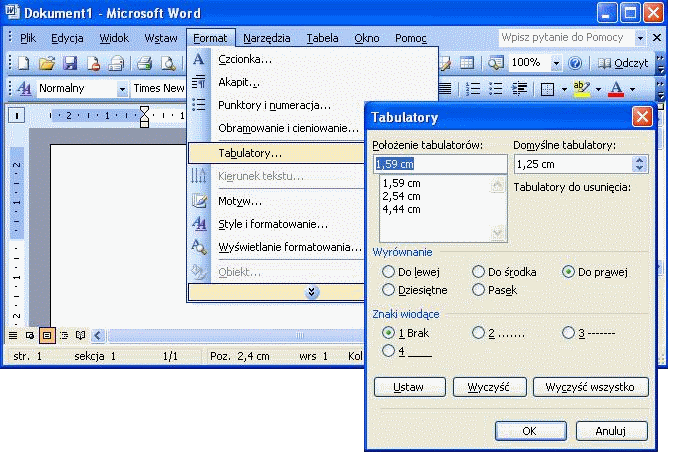This screenshot has height=457, width=675.
Task: Click the Odczyt reading layout button
Action: click(x=622, y=63)
